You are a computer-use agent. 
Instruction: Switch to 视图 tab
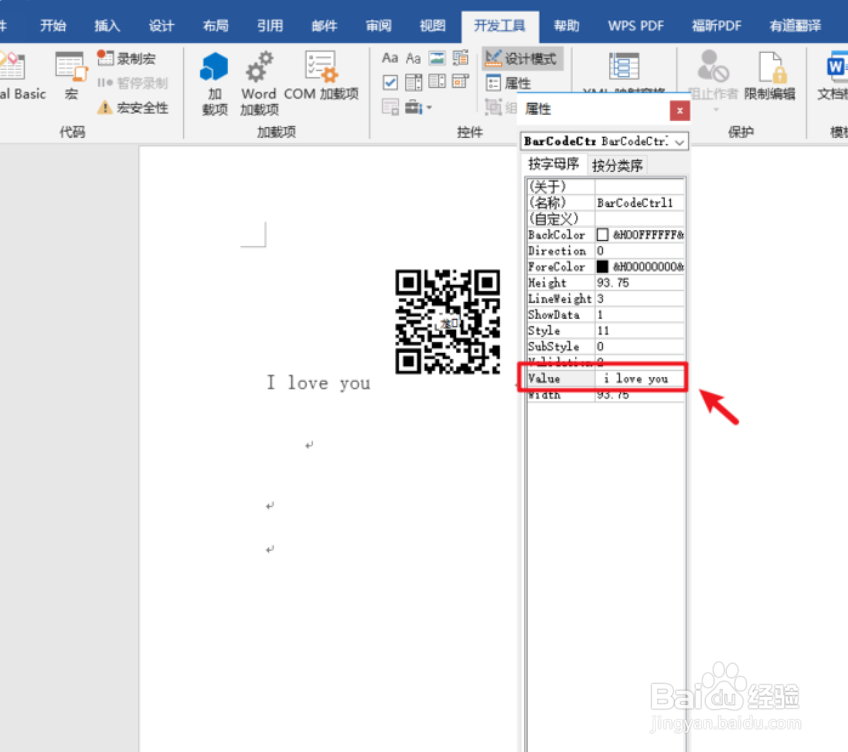click(433, 25)
